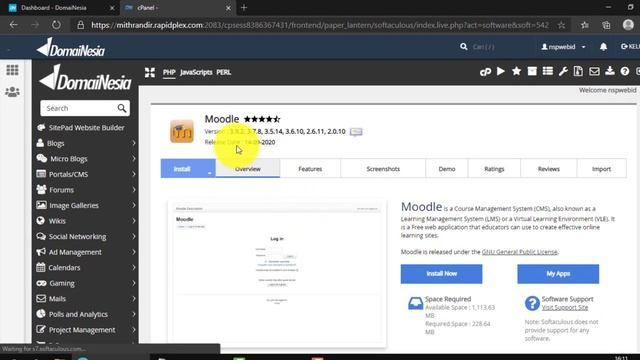Open the cPanel apps grid icon
The width and height of the screenshot is (640, 360).
[x=12, y=70]
